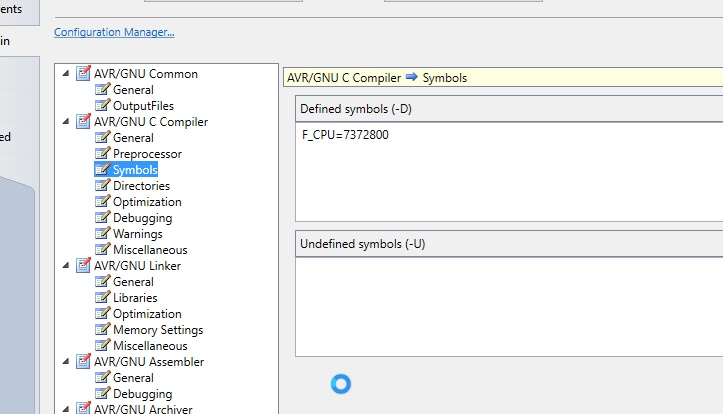
Task: Collapse the AVR/GNU Assembler tree node
Action: click(x=66, y=362)
